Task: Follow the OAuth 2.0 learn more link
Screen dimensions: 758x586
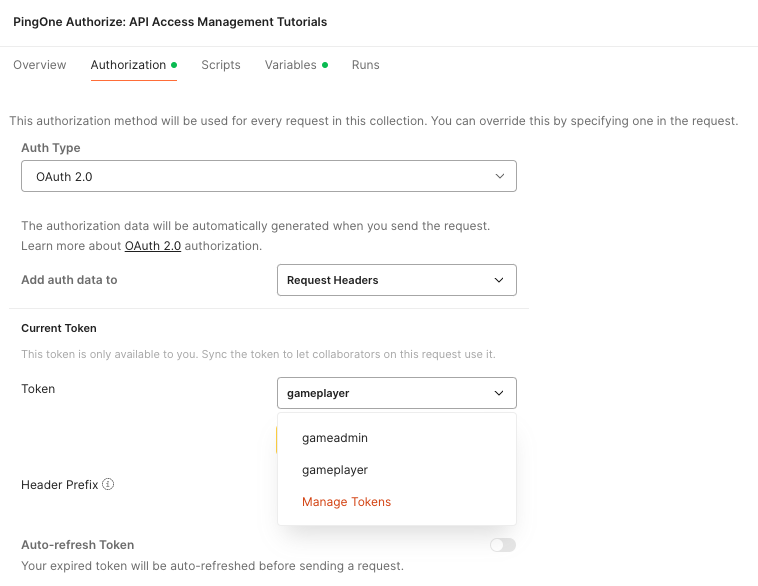Action: [x=153, y=246]
